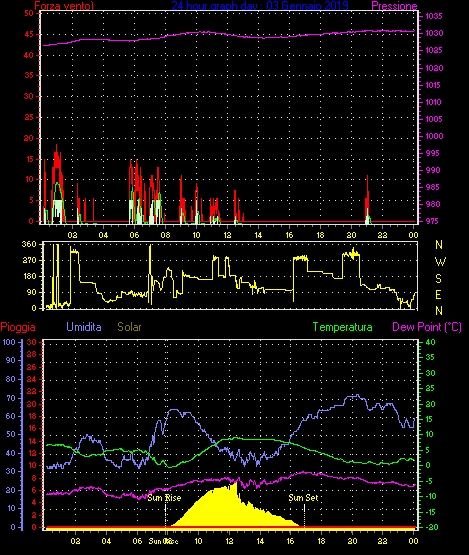Click the 14 hour label under wind chart
469x555 pixels.
258,235
